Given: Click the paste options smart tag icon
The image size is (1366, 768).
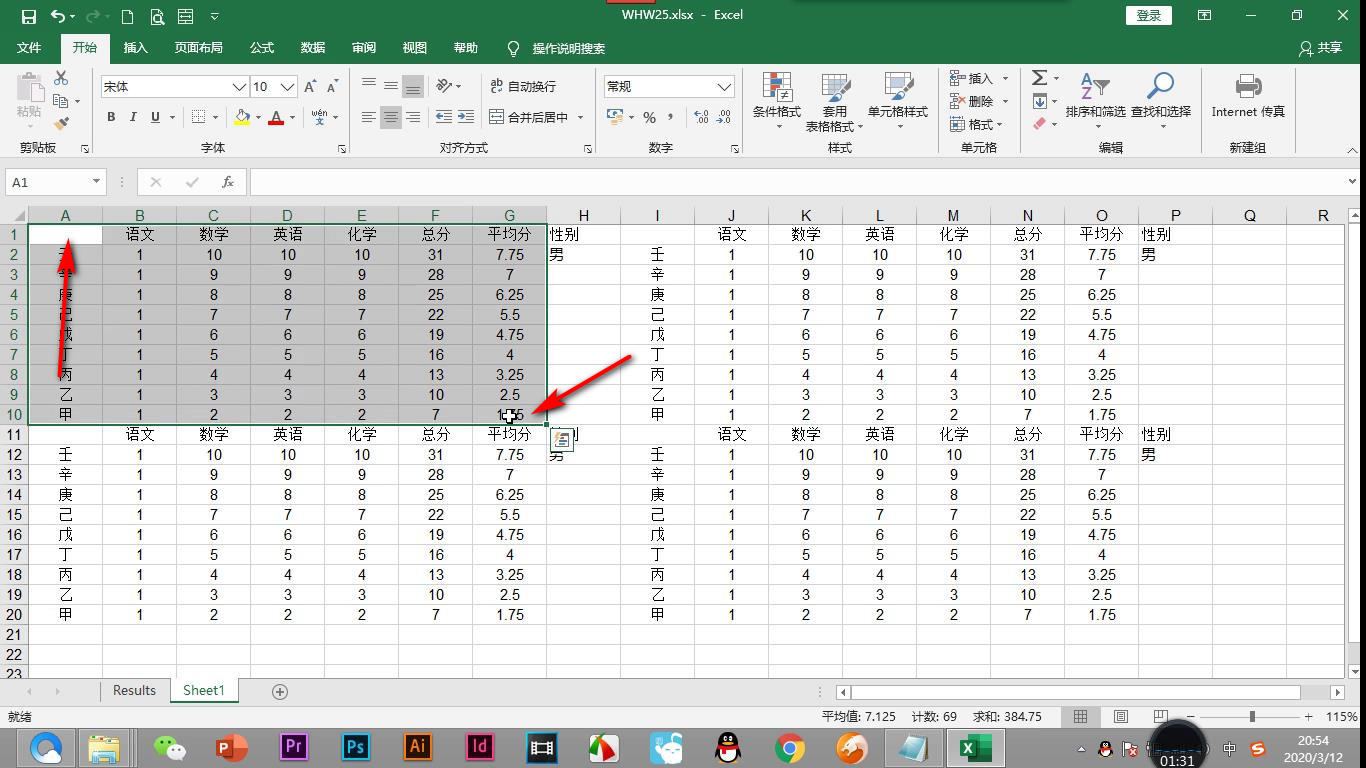Looking at the screenshot, I should pyautogui.click(x=561, y=440).
